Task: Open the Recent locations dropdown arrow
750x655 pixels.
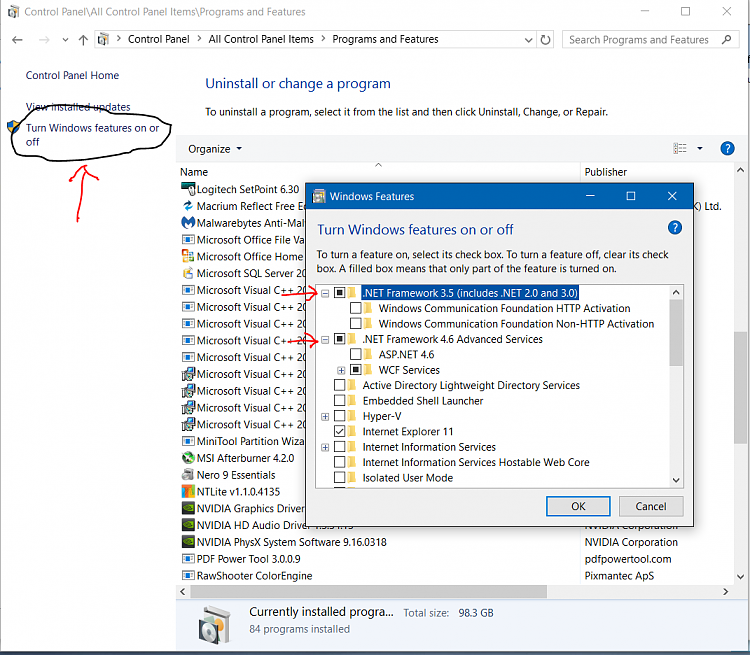Action: [65, 40]
